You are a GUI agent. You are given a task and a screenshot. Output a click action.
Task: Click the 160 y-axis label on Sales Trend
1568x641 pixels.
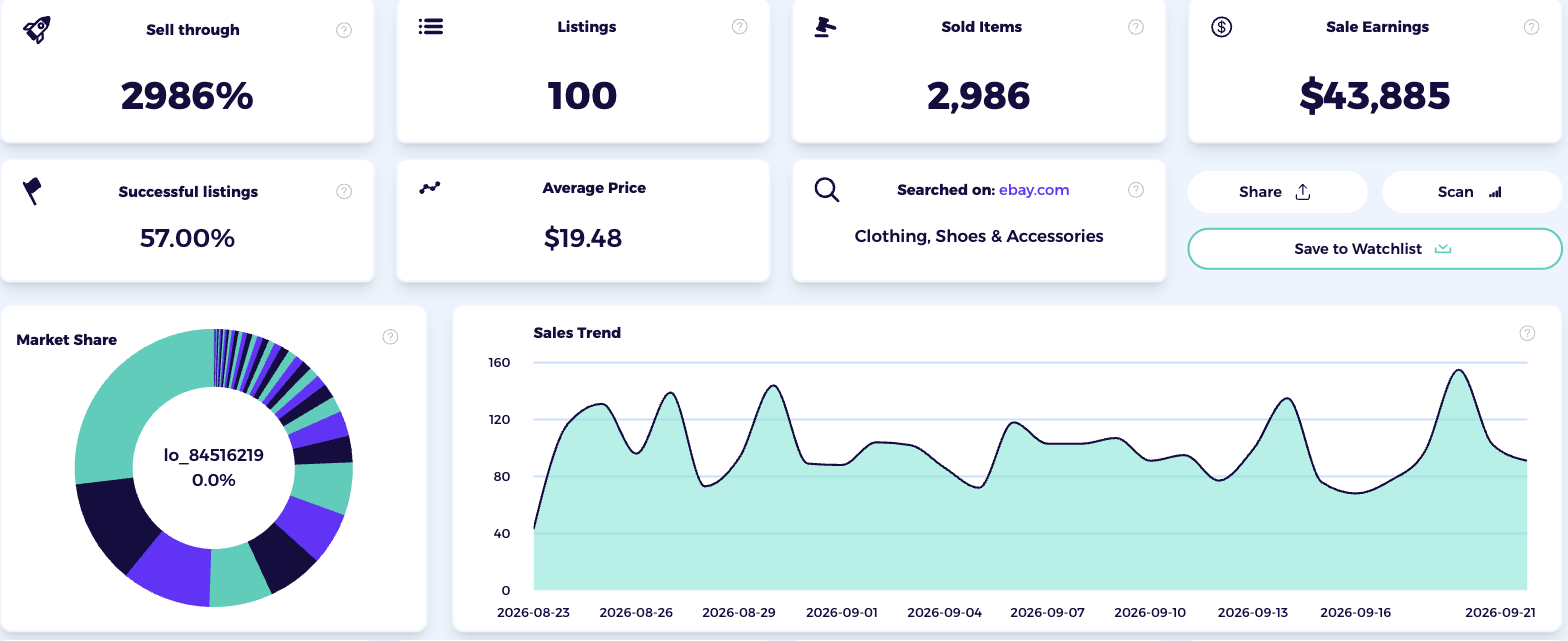coord(499,362)
